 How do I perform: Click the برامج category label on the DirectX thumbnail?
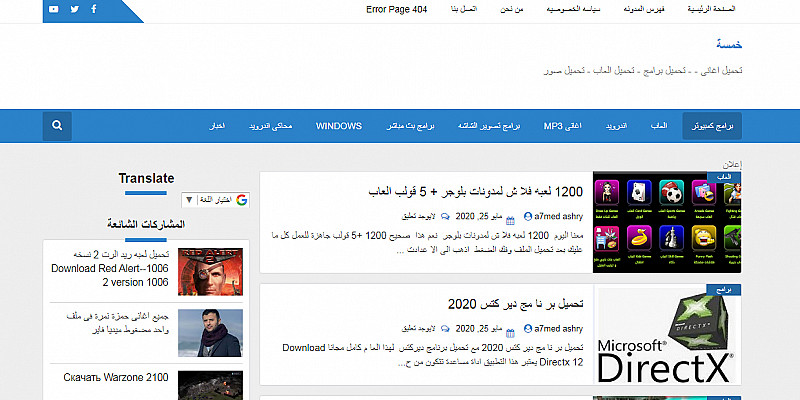pyautogui.click(x=724, y=289)
